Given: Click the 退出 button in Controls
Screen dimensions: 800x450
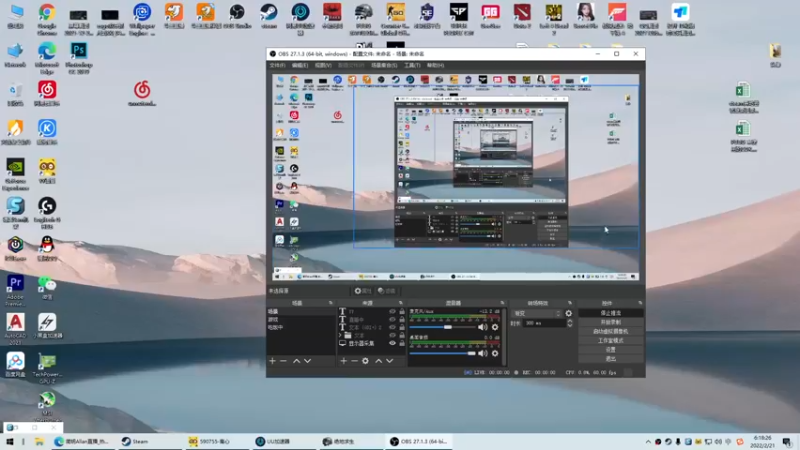Looking at the screenshot, I should 611,359.
